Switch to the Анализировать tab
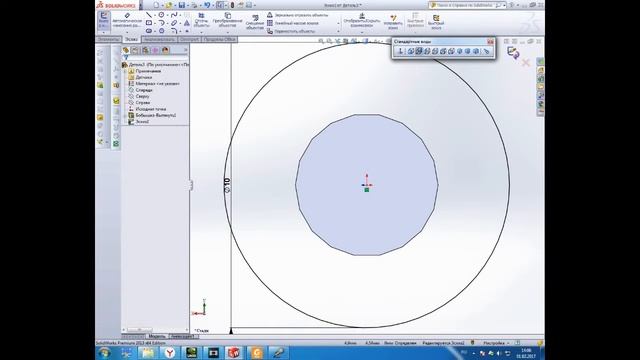 pyautogui.click(x=160, y=40)
